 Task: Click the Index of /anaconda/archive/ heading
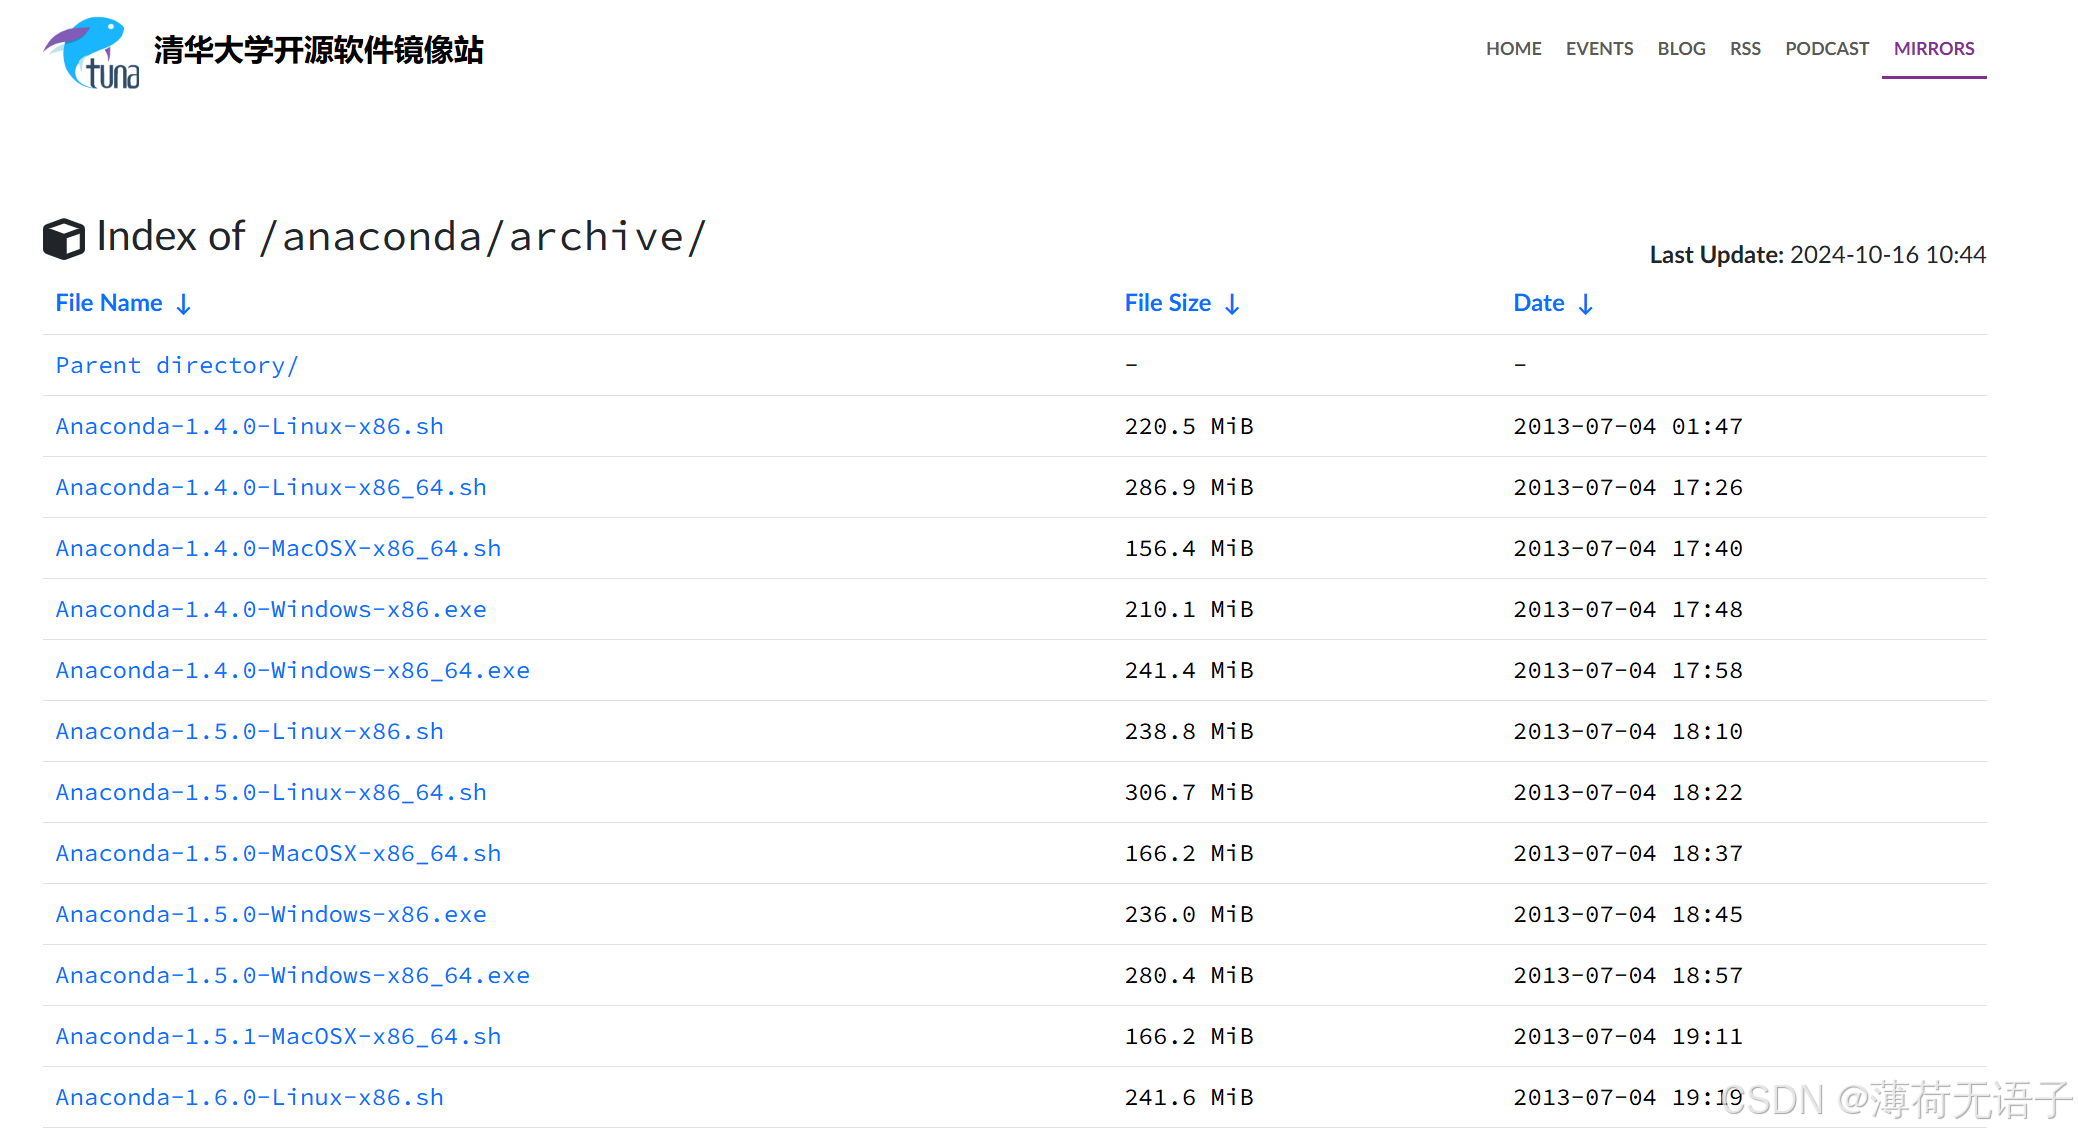click(401, 238)
